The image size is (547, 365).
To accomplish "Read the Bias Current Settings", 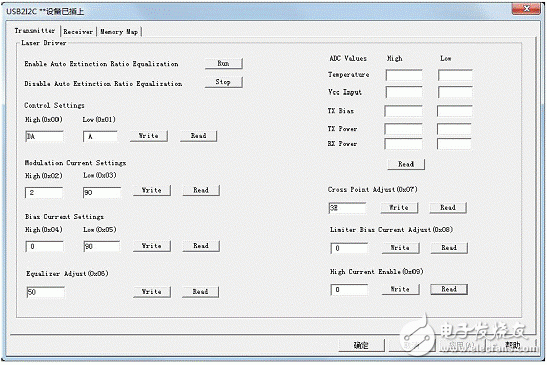I will [201, 246].
